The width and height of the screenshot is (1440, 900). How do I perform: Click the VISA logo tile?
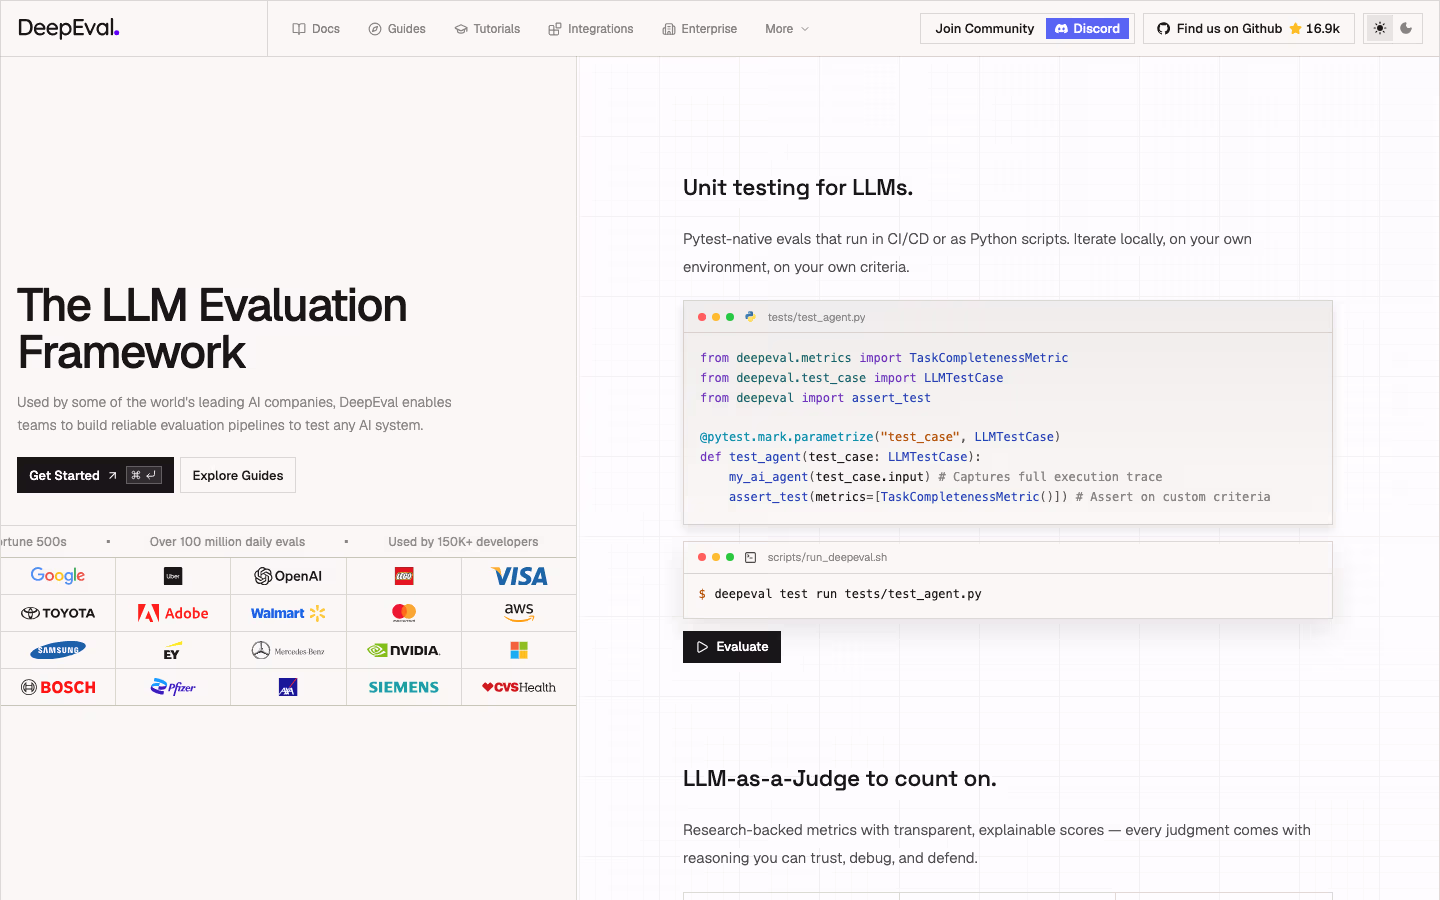click(x=519, y=576)
